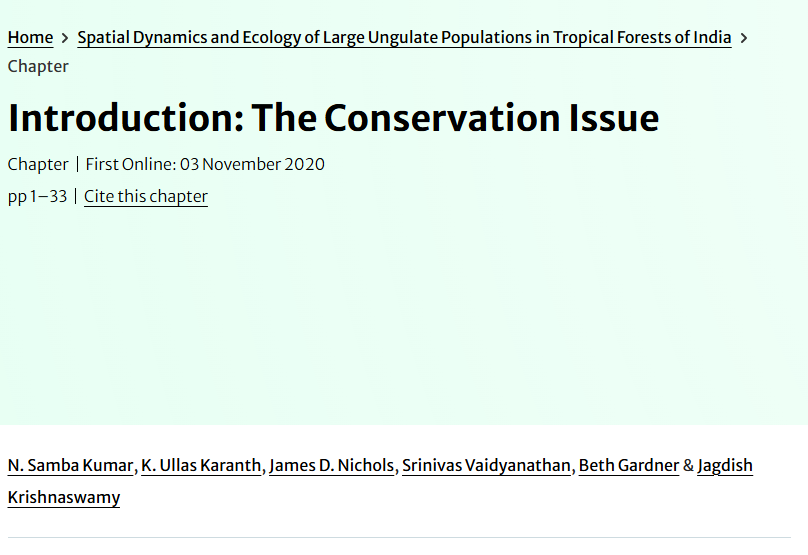Open author N. Samba Kumar
Screen dimensions: 808x555
tap(70, 465)
